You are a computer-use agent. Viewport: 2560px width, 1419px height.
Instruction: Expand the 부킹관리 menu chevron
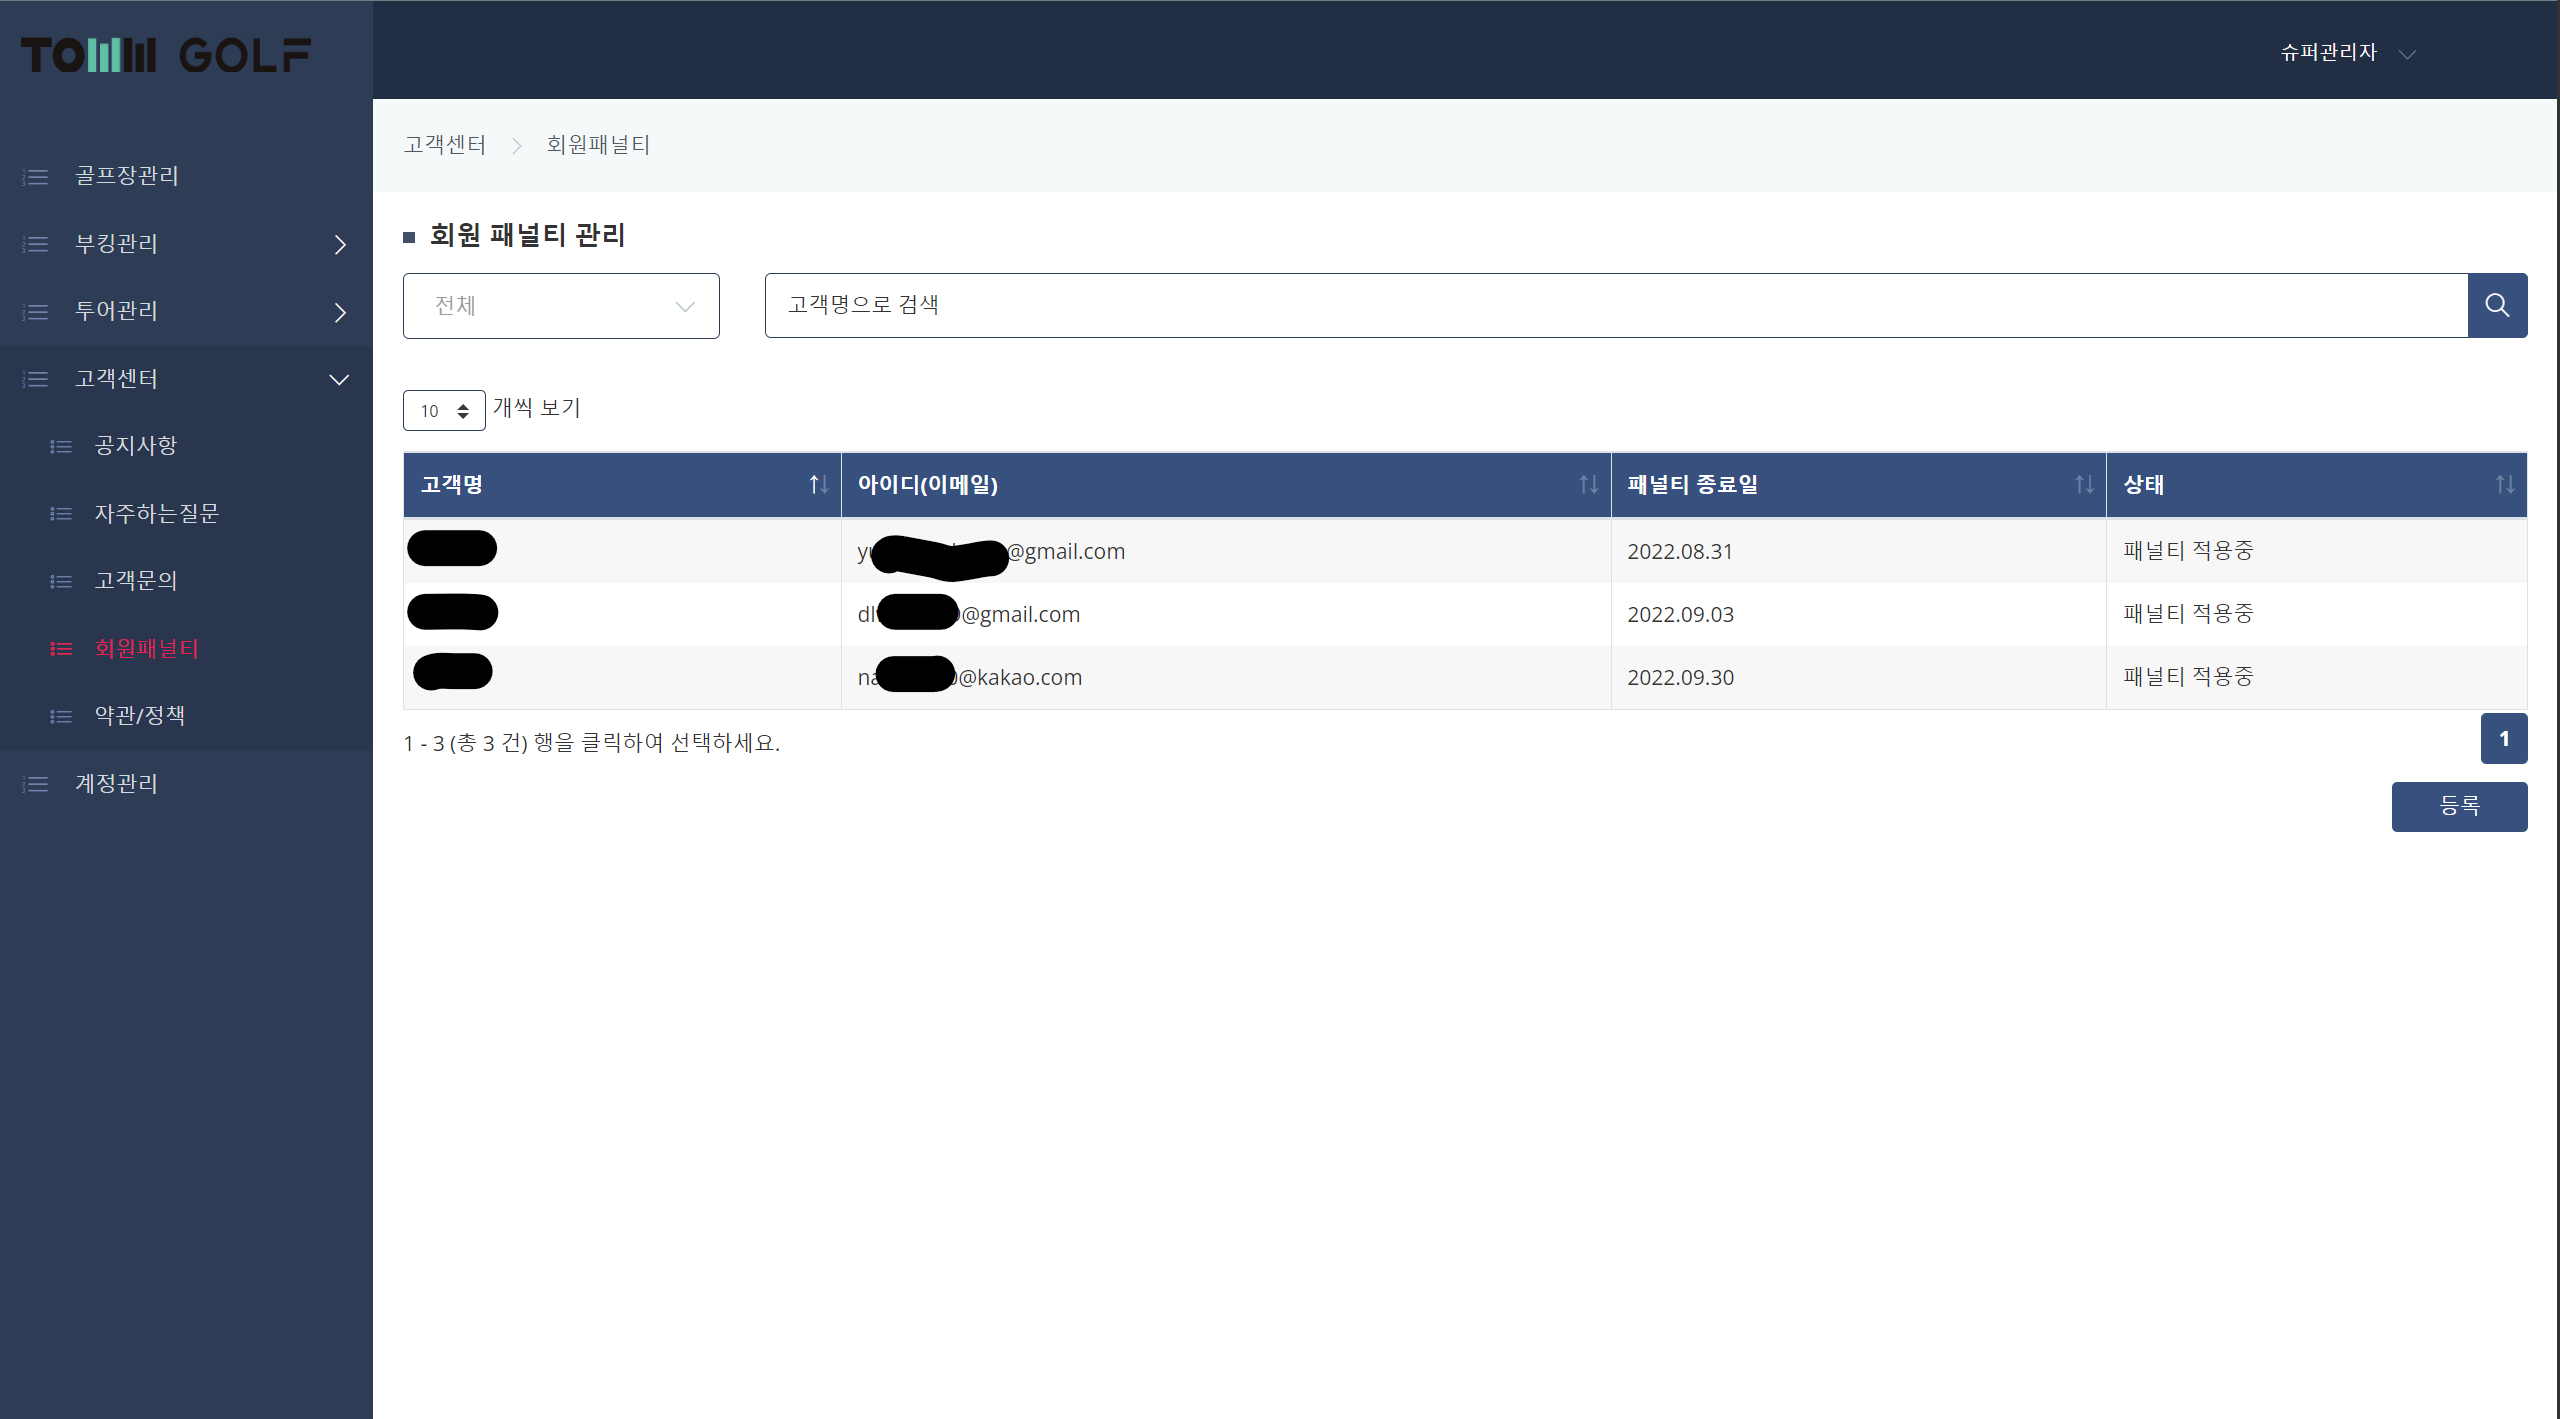point(340,245)
